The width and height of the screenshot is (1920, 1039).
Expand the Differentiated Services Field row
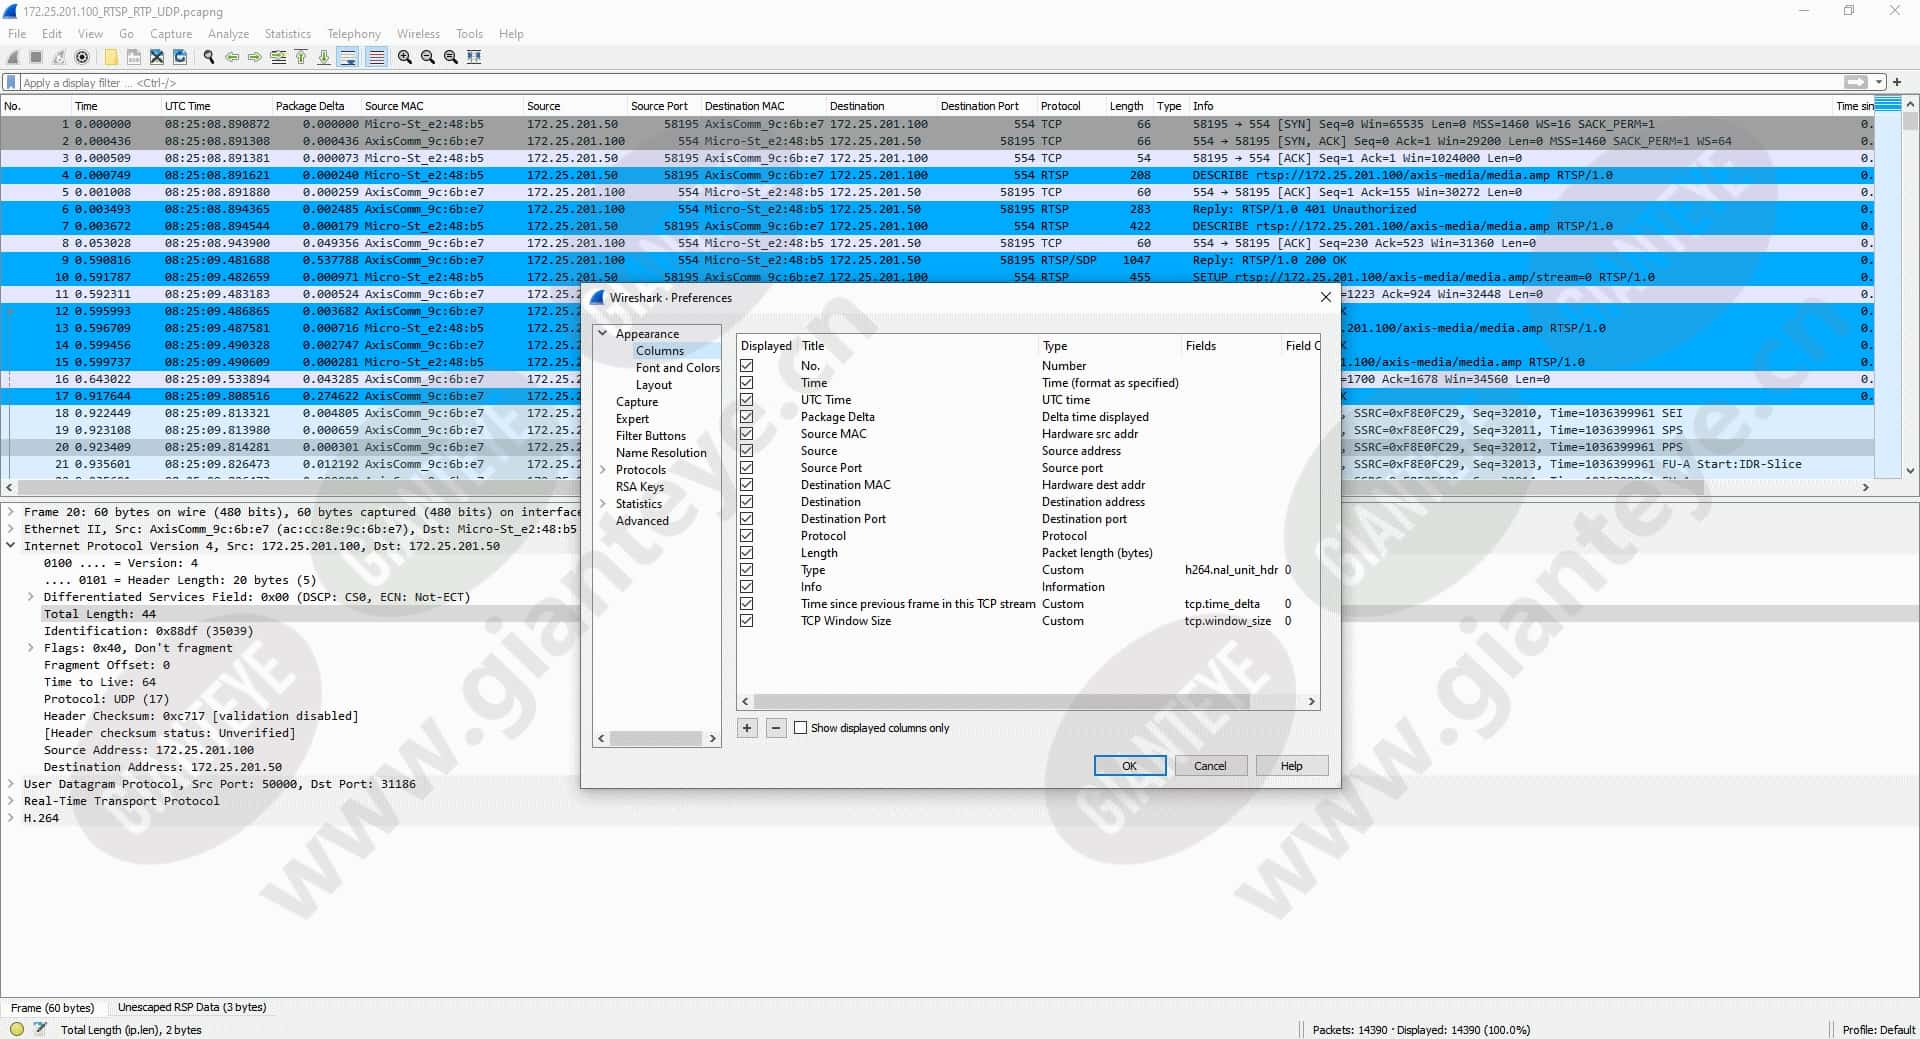pos(31,597)
